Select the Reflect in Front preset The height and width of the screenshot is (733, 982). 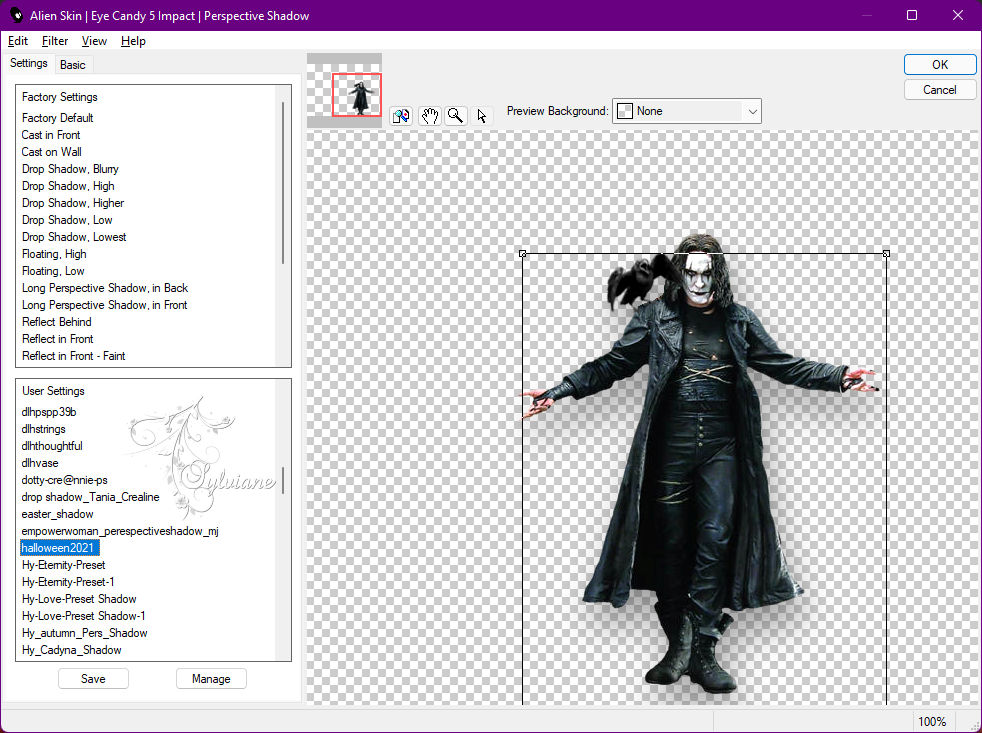pyautogui.click(x=58, y=338)
